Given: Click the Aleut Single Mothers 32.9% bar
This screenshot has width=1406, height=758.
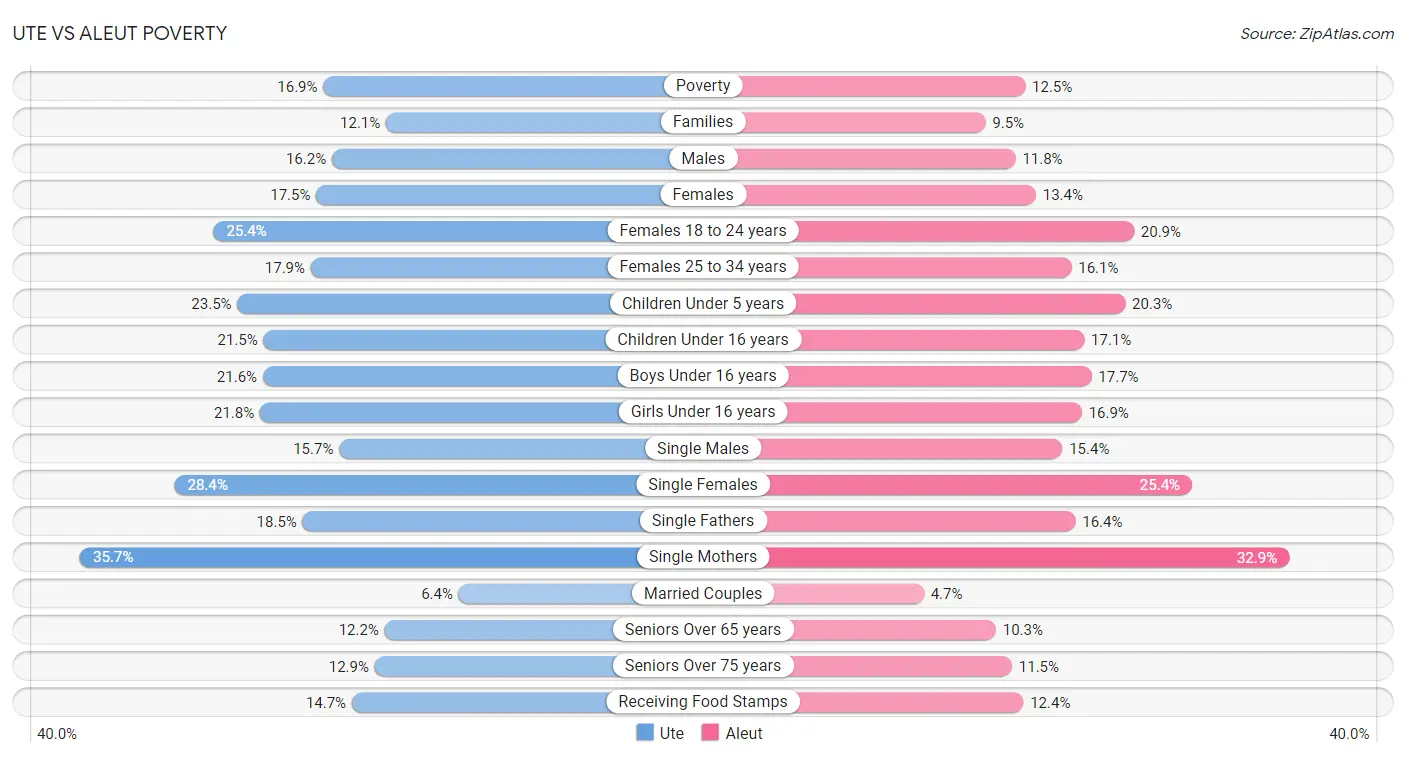Looking at the screenshot, I should (996, 557).
